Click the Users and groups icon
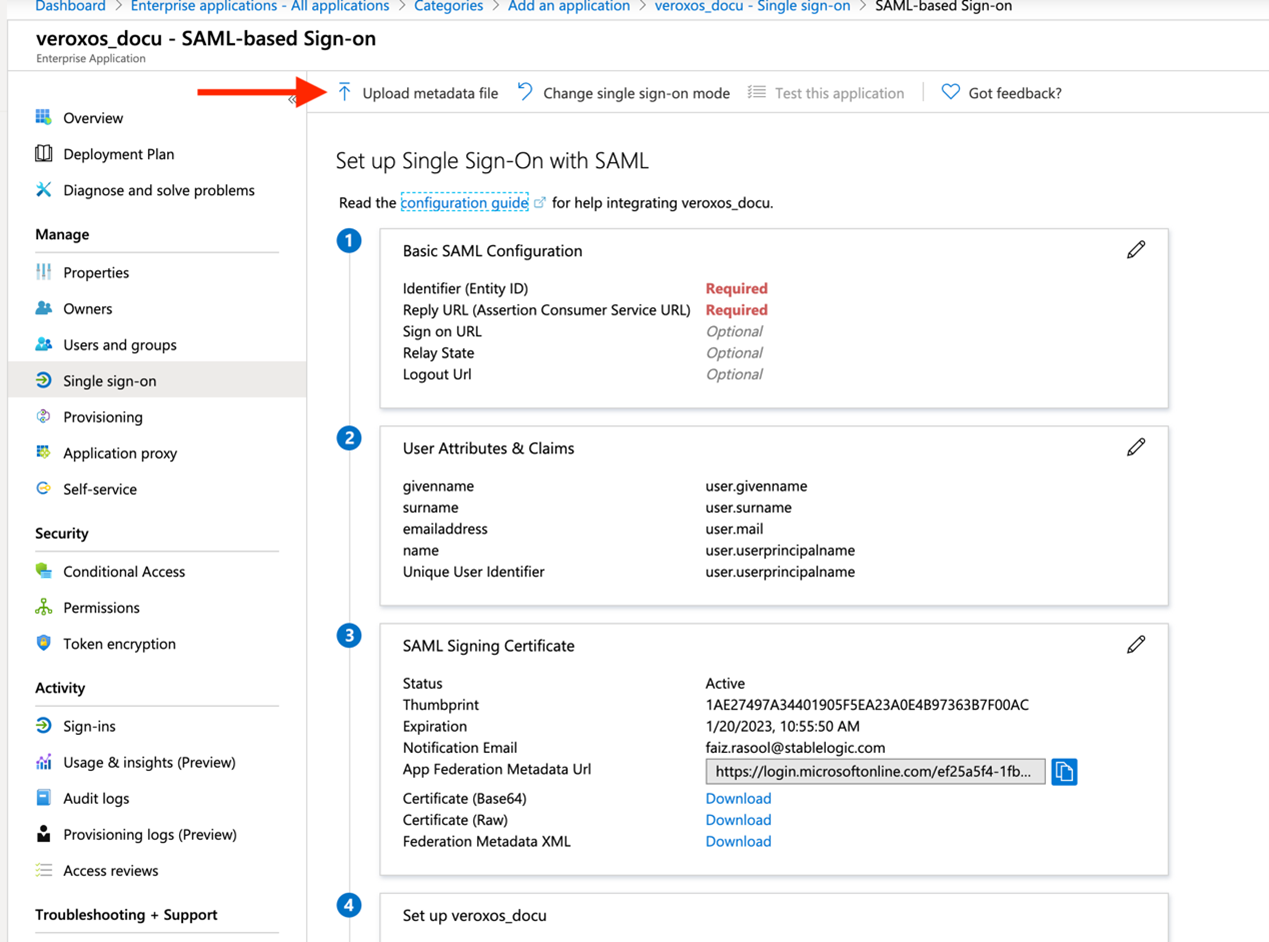 pos(43,344)
